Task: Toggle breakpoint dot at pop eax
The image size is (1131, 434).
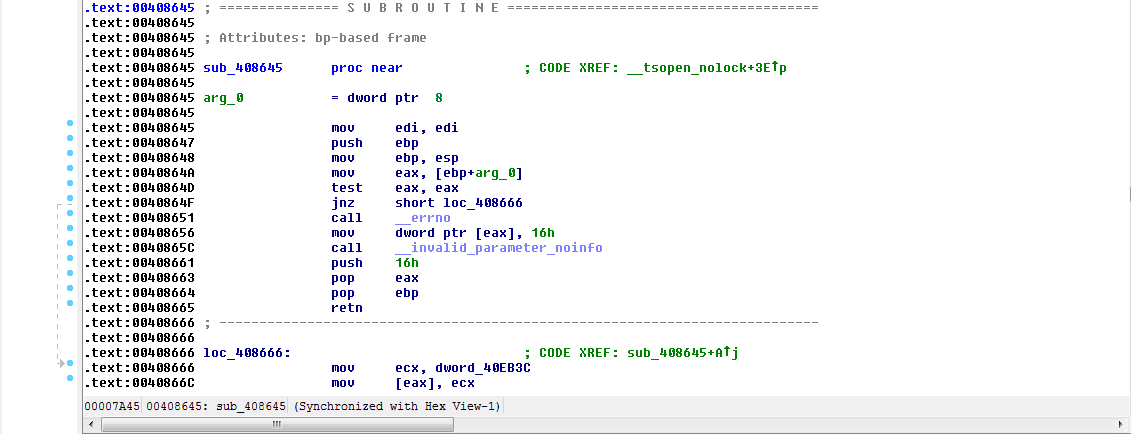Action: click(x=70, y=273)
